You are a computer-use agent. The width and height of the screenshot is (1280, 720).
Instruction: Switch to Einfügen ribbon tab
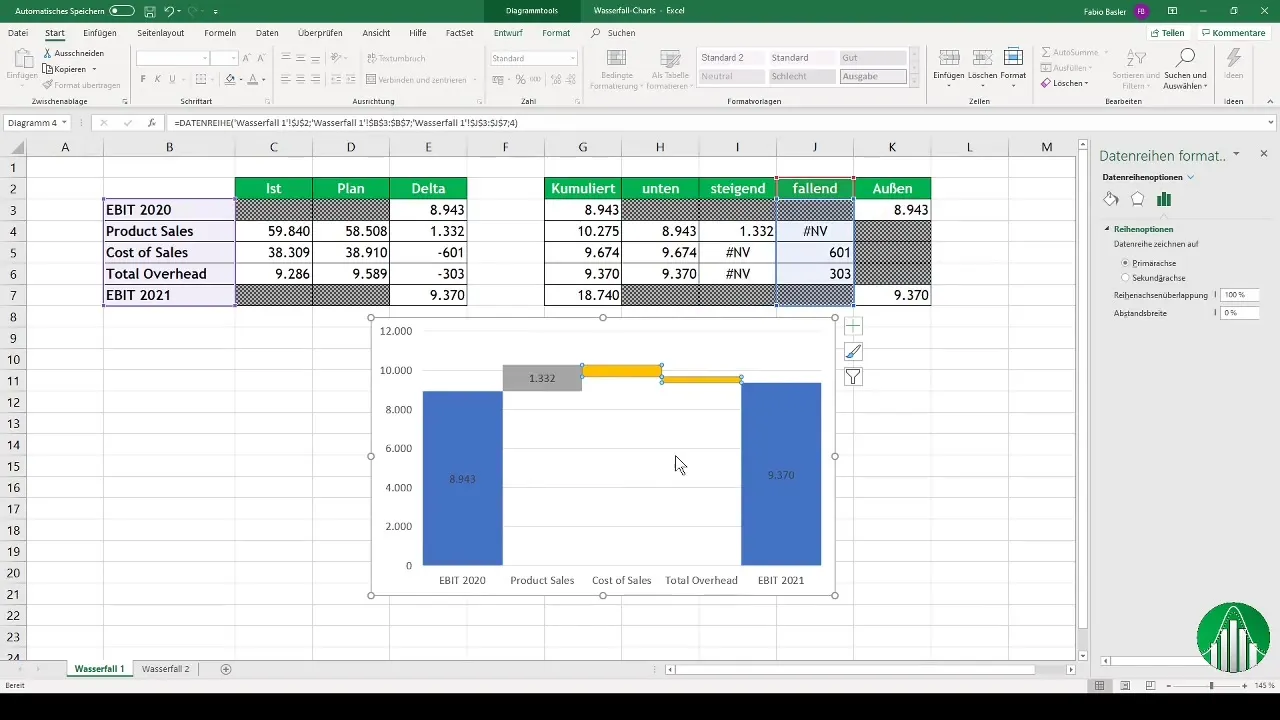(100, 33)
